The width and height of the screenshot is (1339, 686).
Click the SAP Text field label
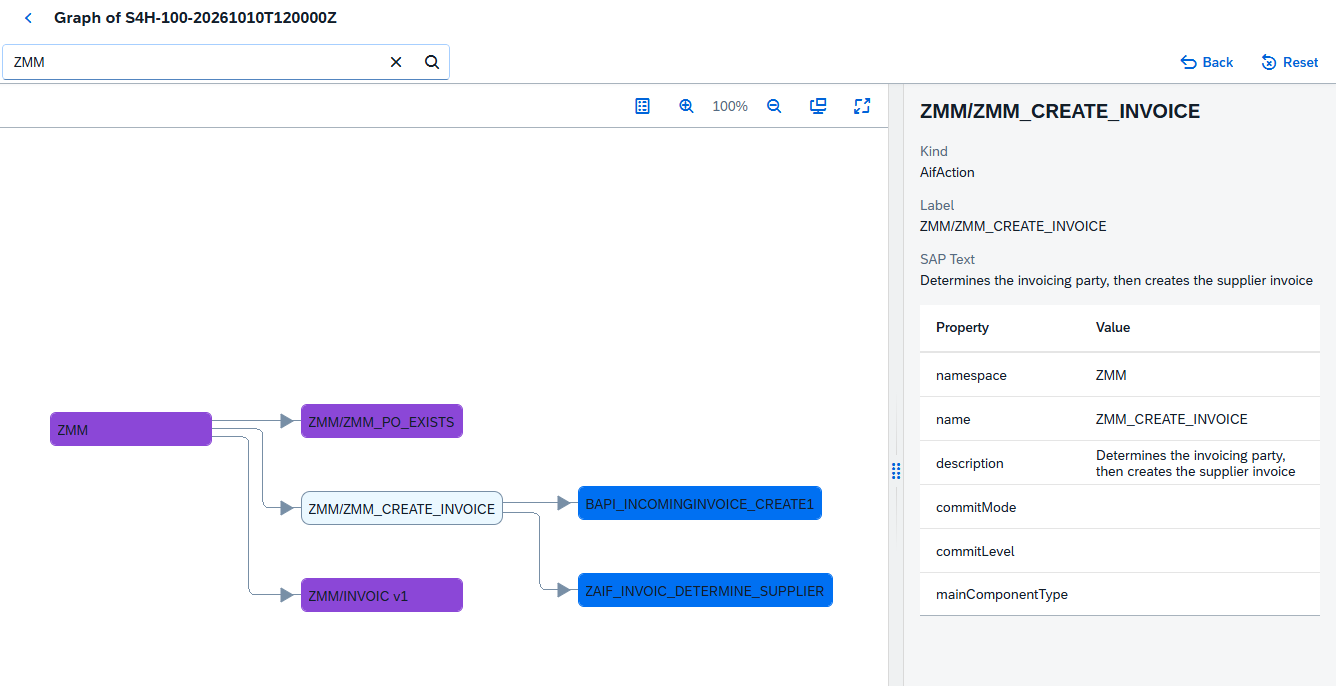(947, 259)
